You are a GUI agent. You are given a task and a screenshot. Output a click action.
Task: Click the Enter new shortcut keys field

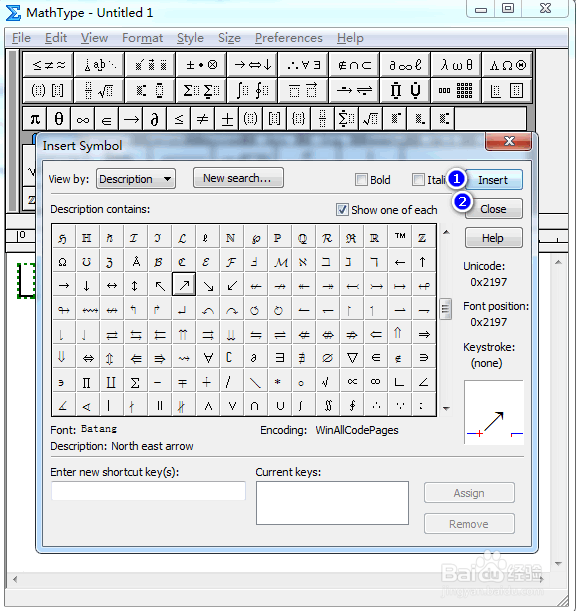click(x=148, y=490)
